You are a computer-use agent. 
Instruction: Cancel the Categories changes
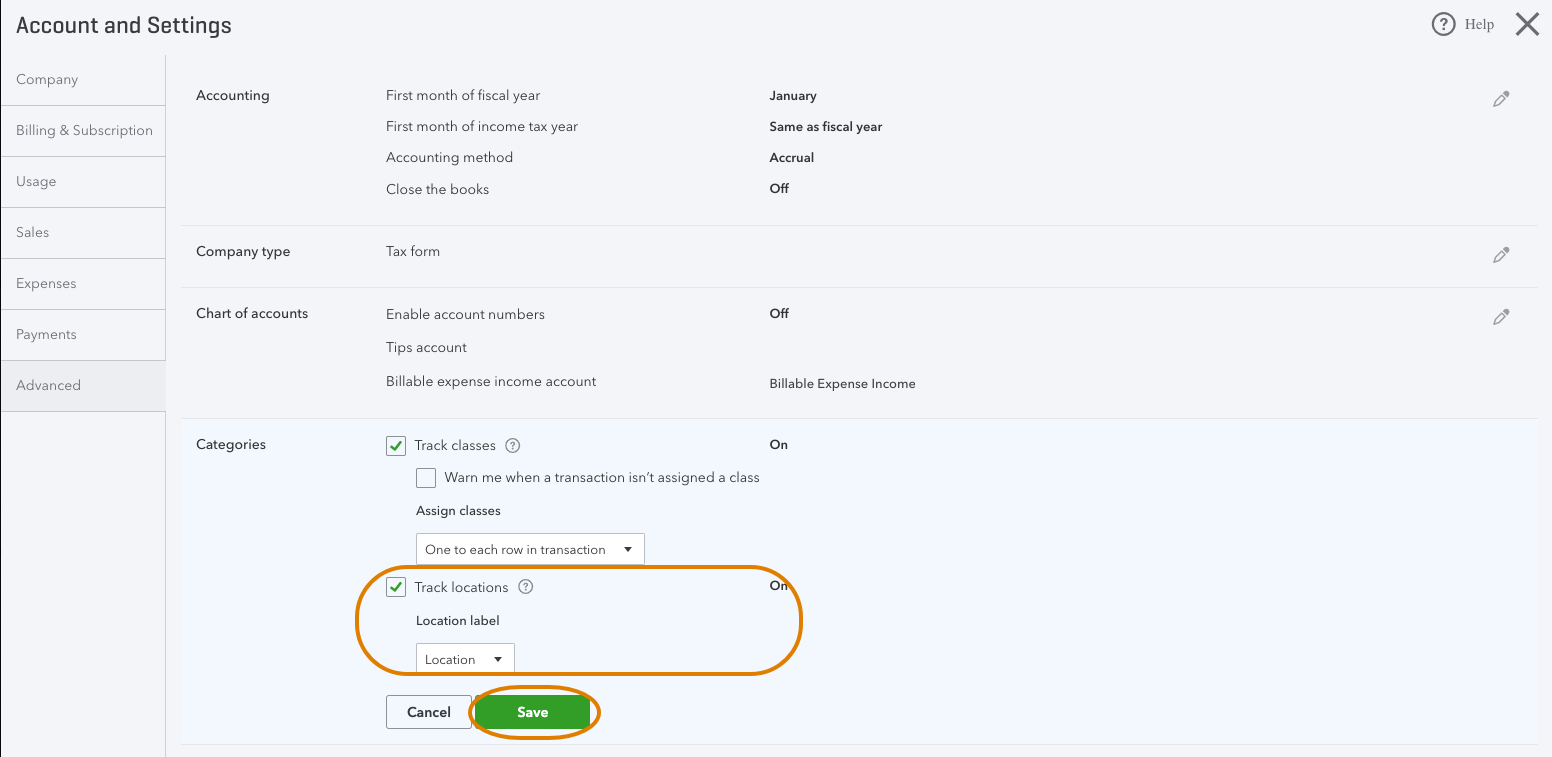(x=429, y=712)
